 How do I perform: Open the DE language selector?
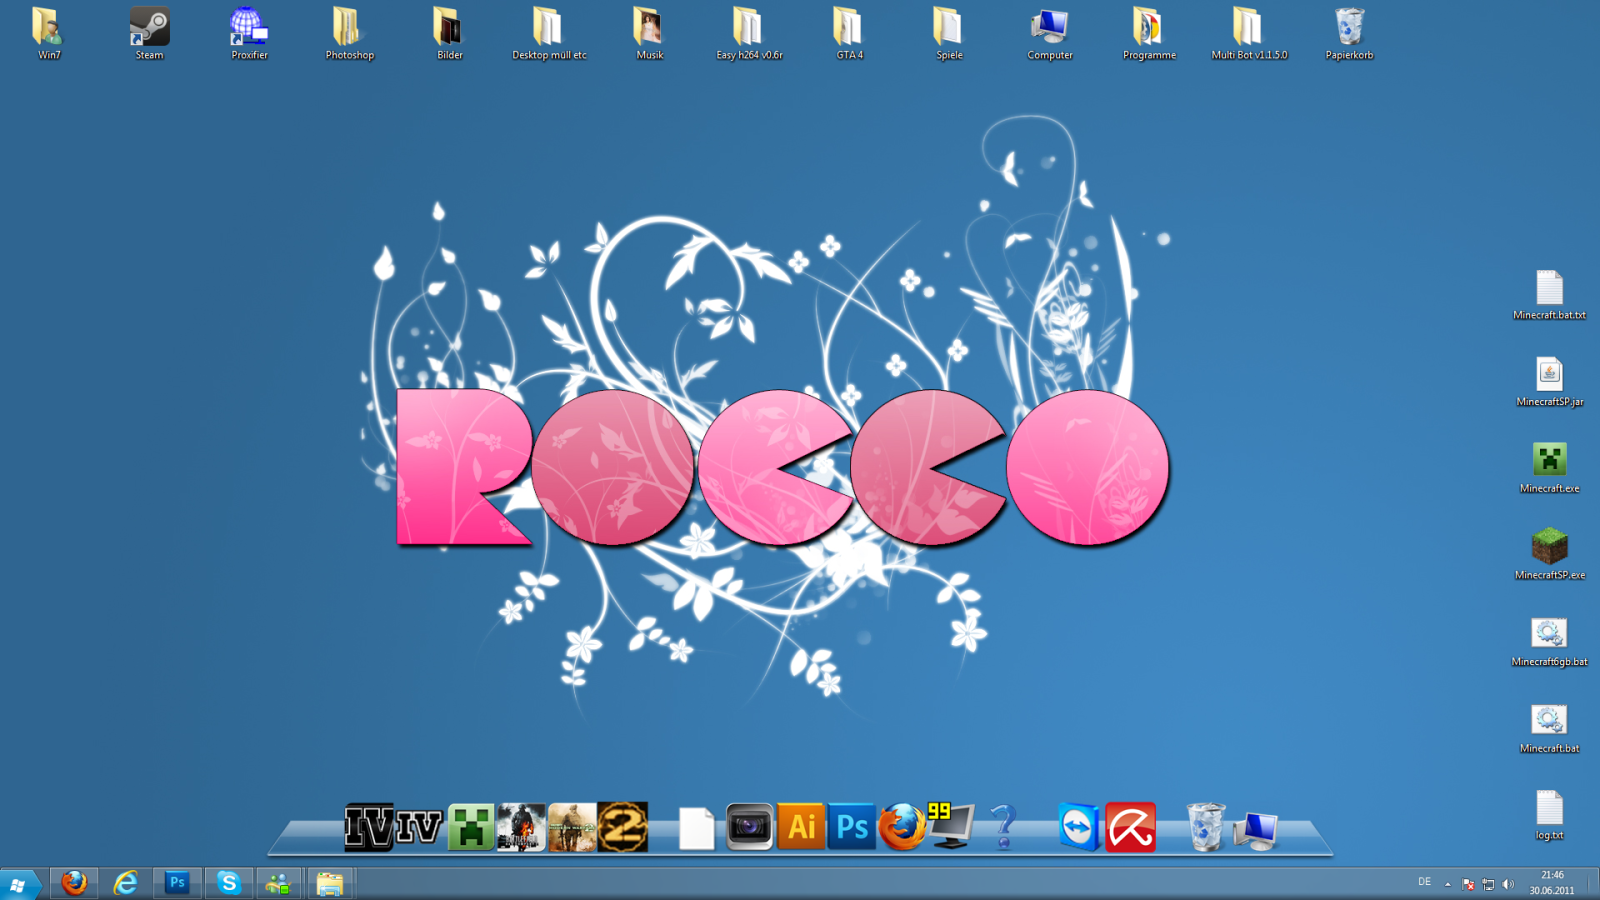click(x=1424, y=882)
